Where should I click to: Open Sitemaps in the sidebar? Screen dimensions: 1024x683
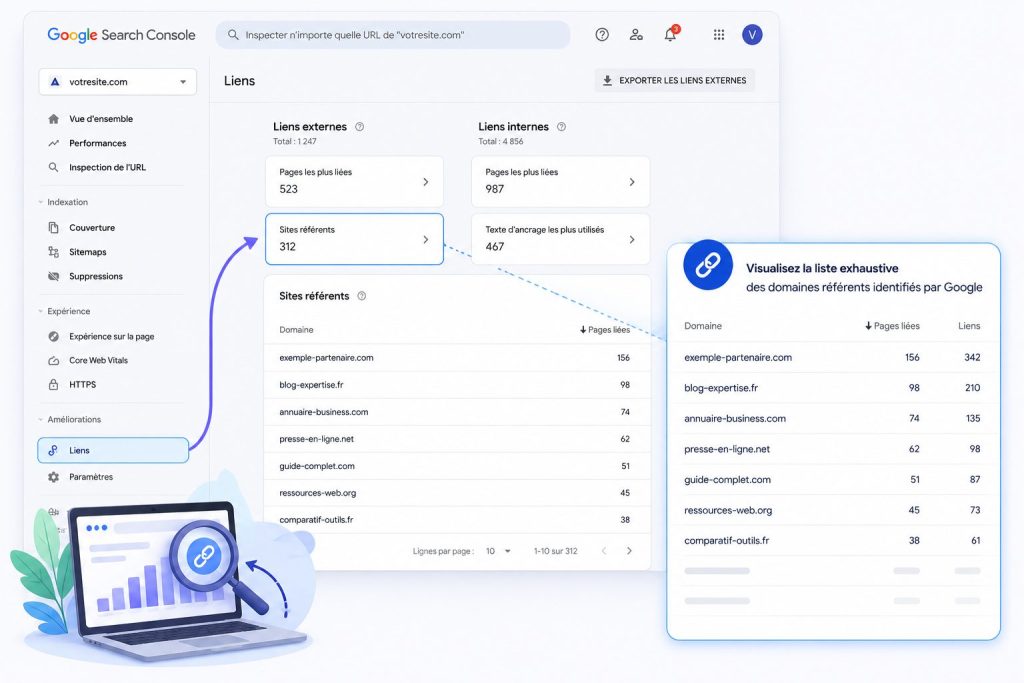click(x=88, y=252)
